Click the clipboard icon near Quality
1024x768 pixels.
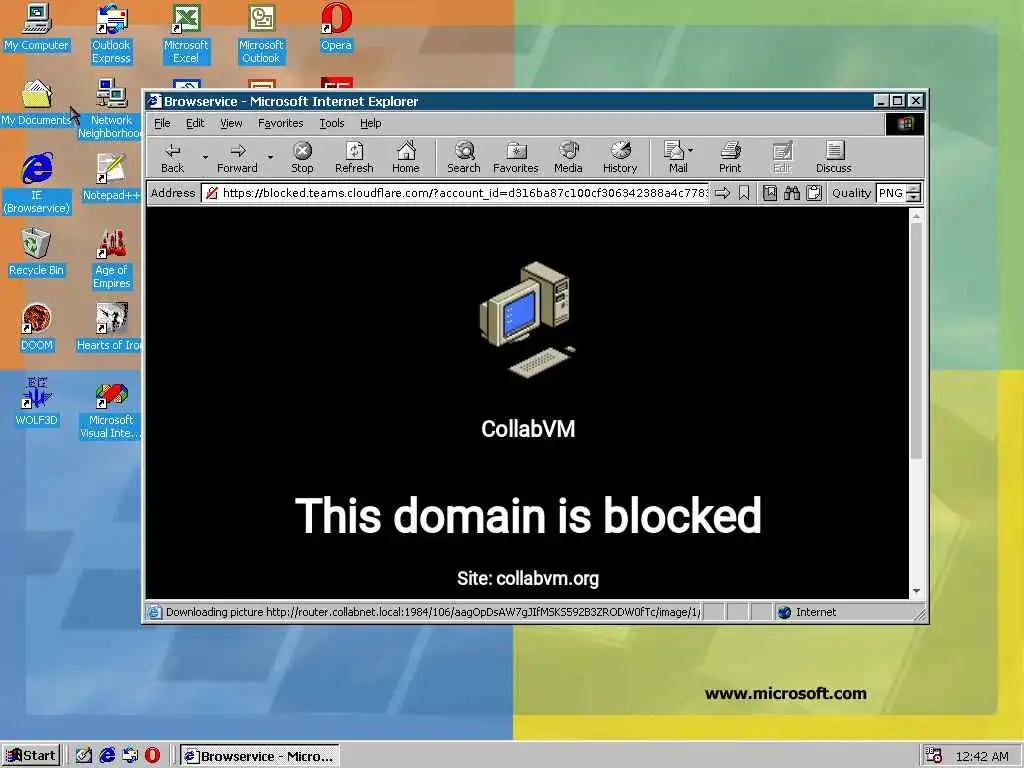814,193
